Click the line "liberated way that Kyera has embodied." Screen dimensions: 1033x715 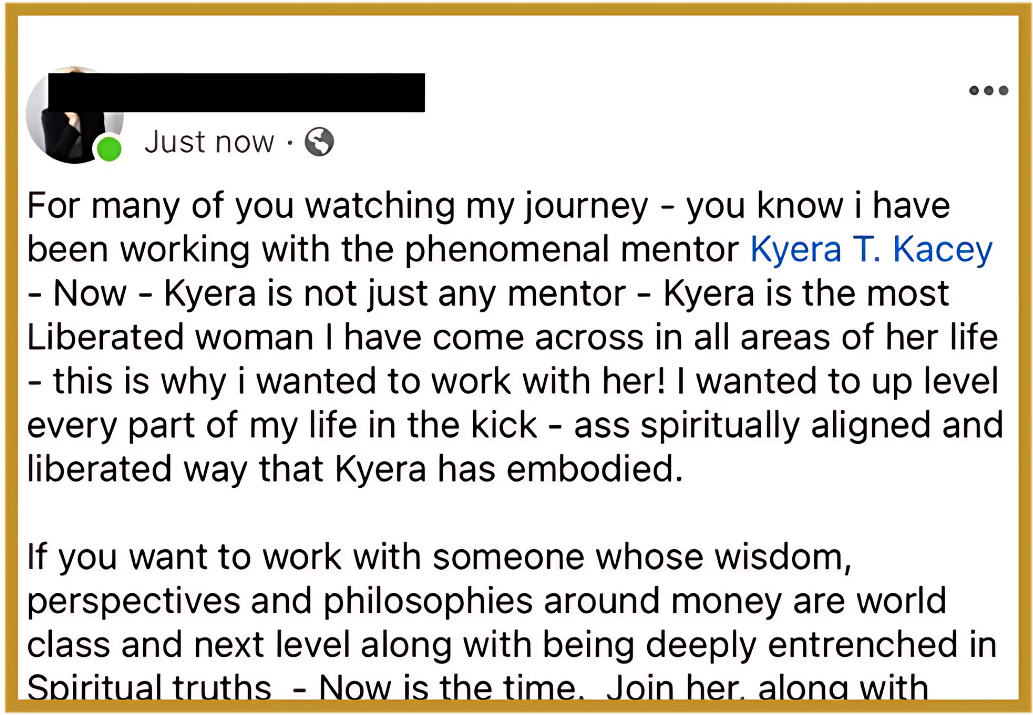coord(354,467)
